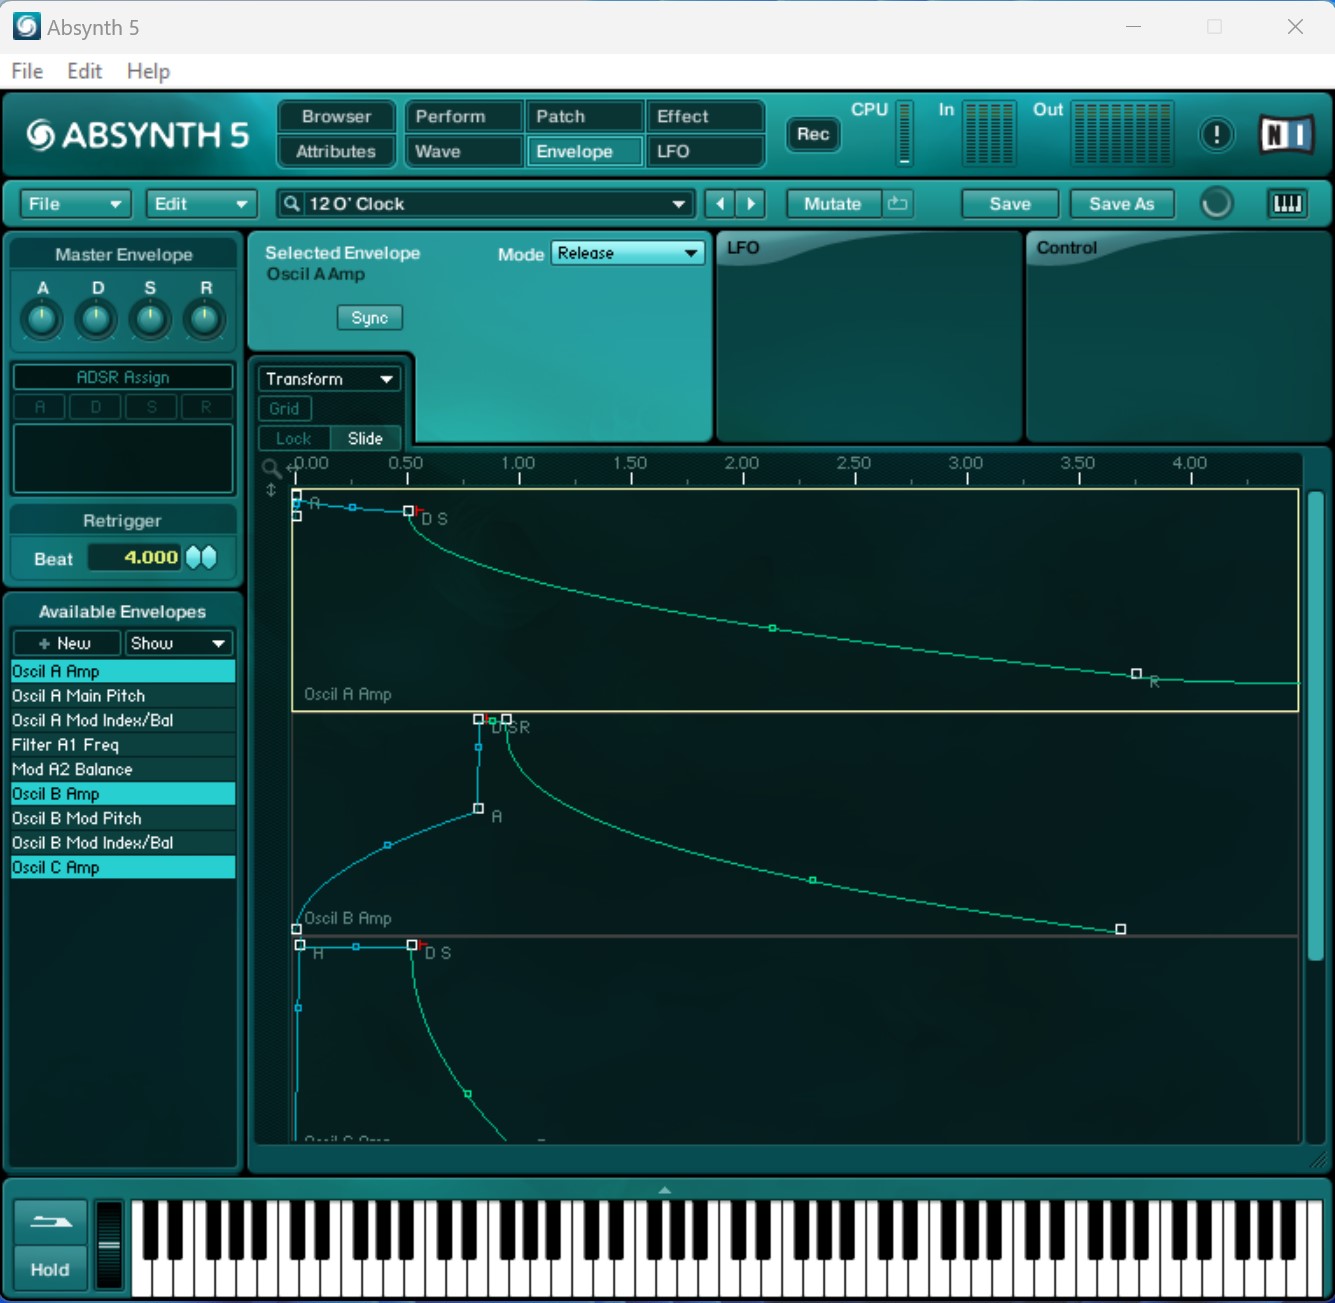This screenshot has width=1335, height=1303.
Task: Click the circular sound-load indicator beside Save As
Action: [x=1216, y=204]
